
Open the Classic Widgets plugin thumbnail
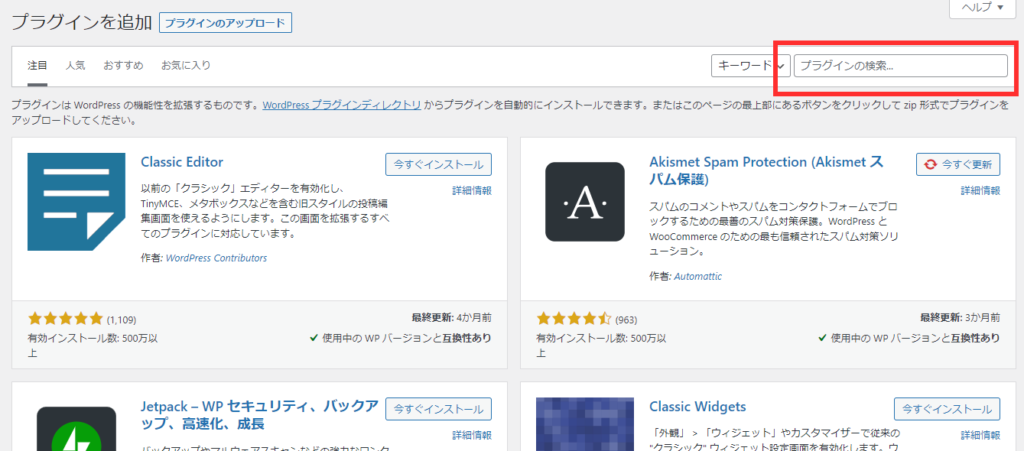tap(584, 424)
